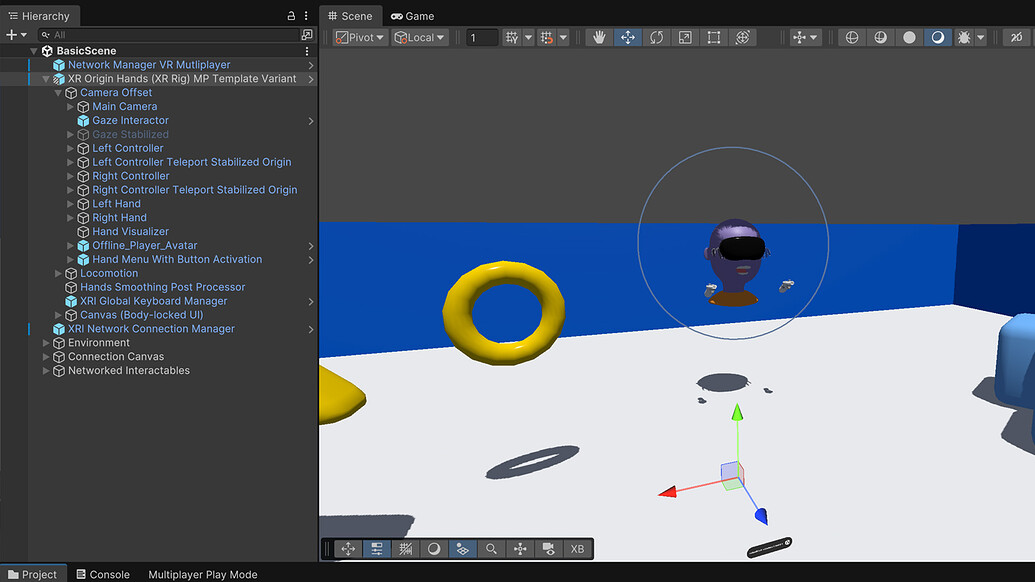The width and height of the screenshot is (1035, 582).
Task: Switch to the Game view tab
Action: 411,15
